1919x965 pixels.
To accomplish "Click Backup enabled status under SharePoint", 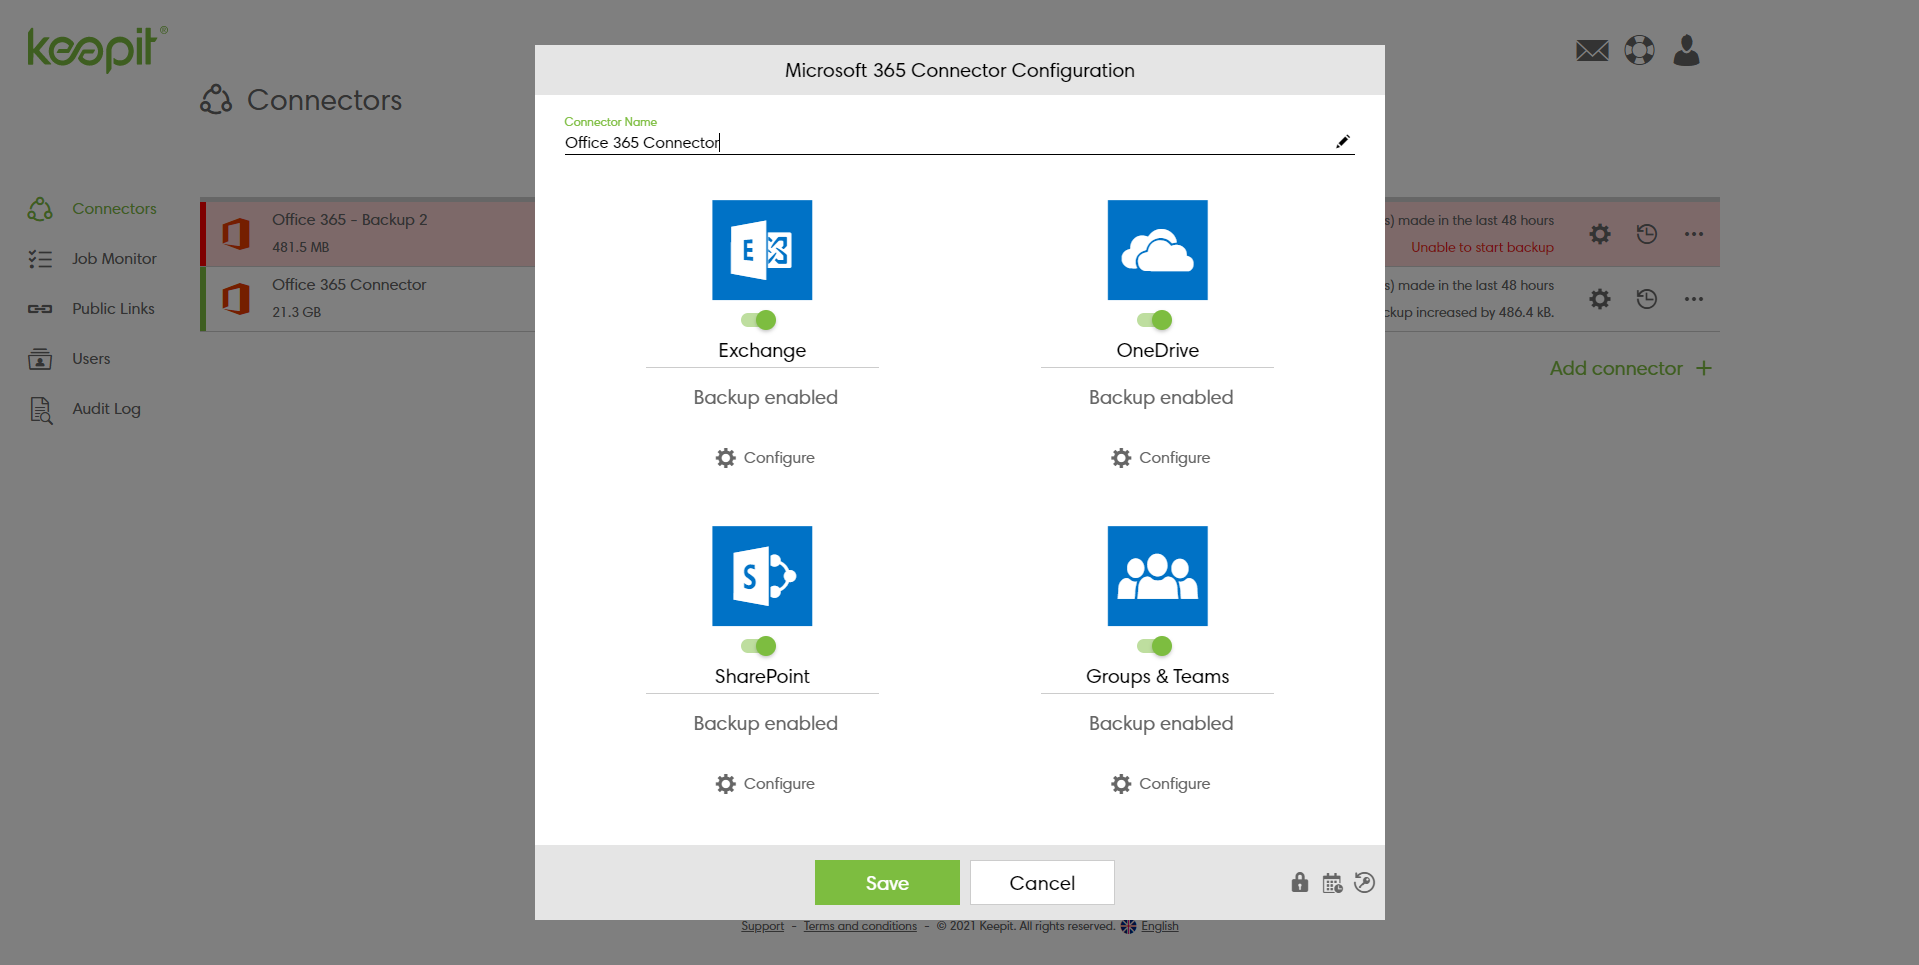I will 766,723.
